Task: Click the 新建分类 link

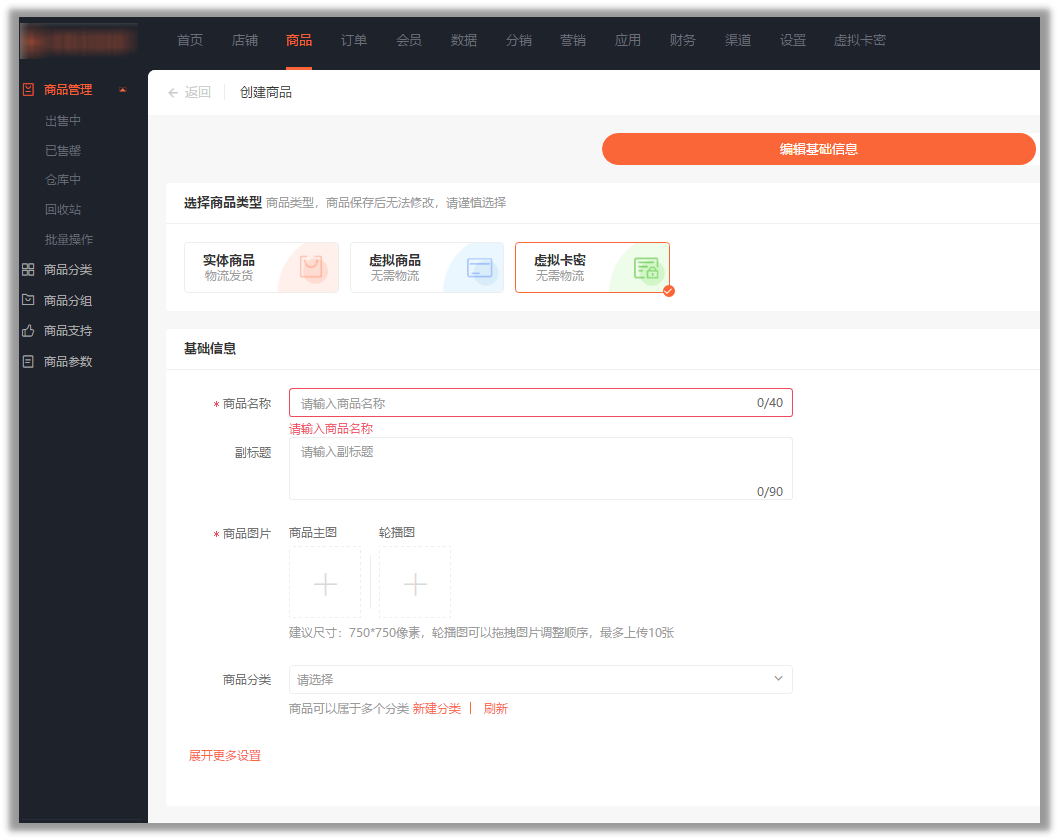Action: (x=437, y=709)
